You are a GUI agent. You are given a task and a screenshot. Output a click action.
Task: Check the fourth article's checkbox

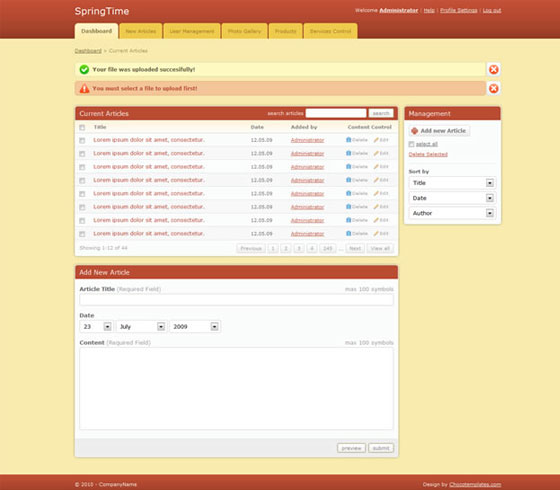[x=82, y=181]
